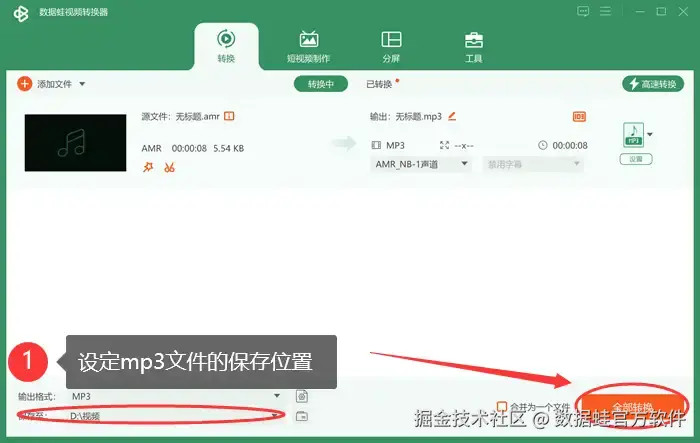Click the output resolution --x-- value
This screenshot has width=700, height=443.
tap(464, 146)
